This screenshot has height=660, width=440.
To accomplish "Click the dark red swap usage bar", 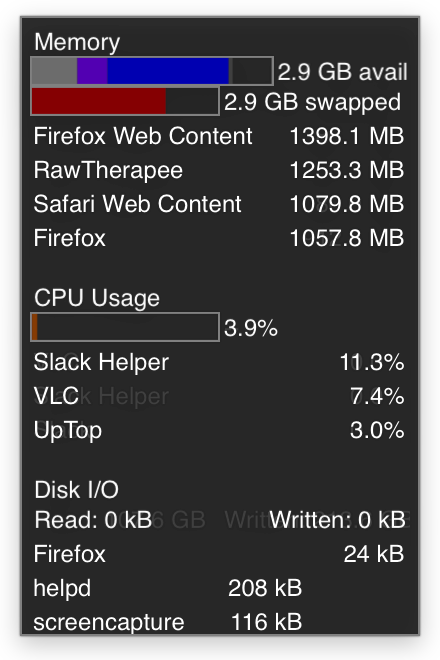I will 99,101.
